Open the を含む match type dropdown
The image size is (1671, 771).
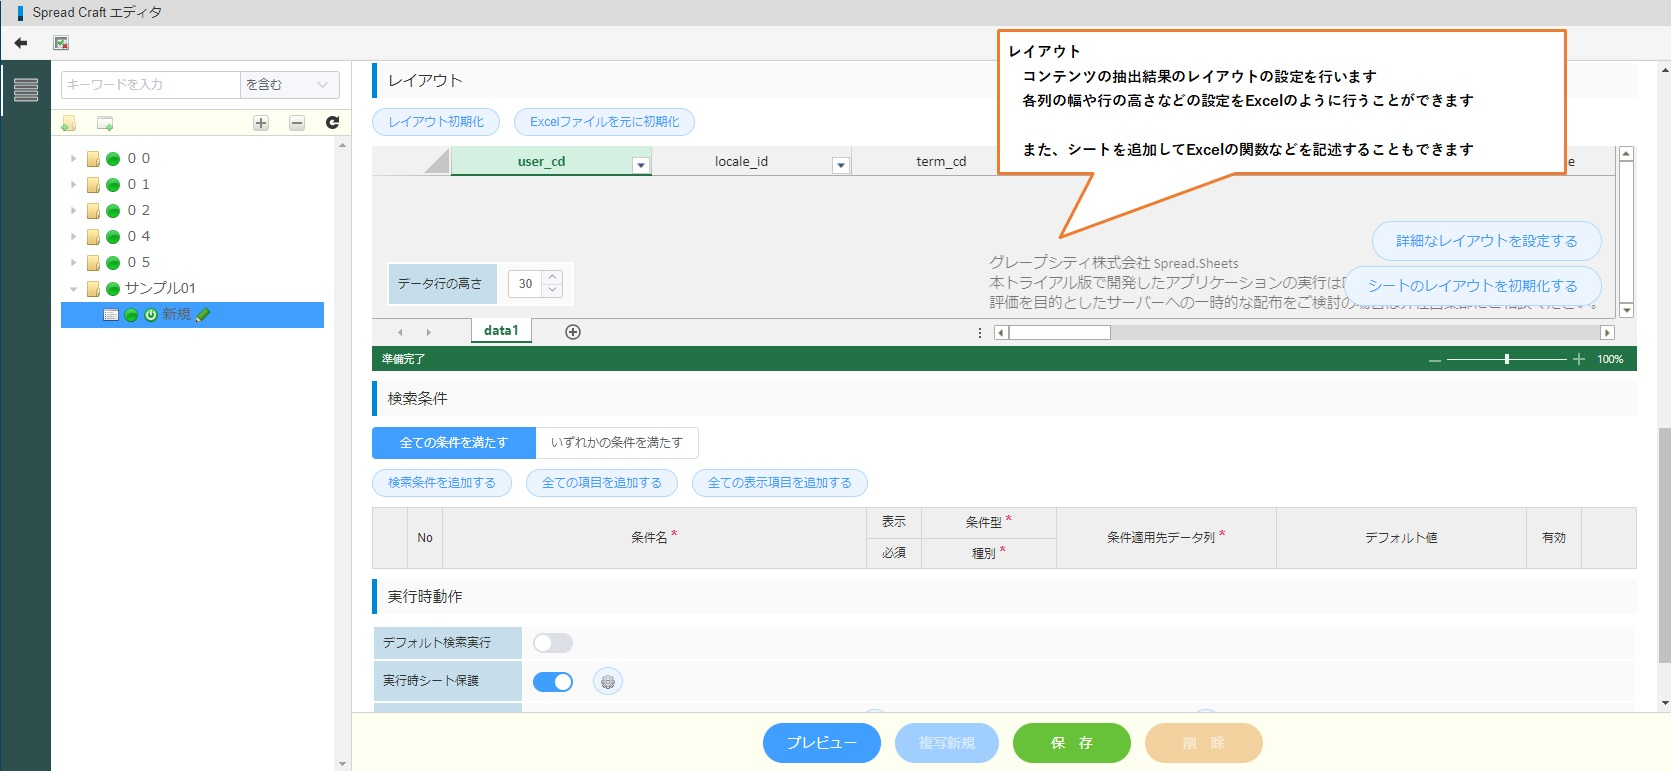(x=288, y=85)
